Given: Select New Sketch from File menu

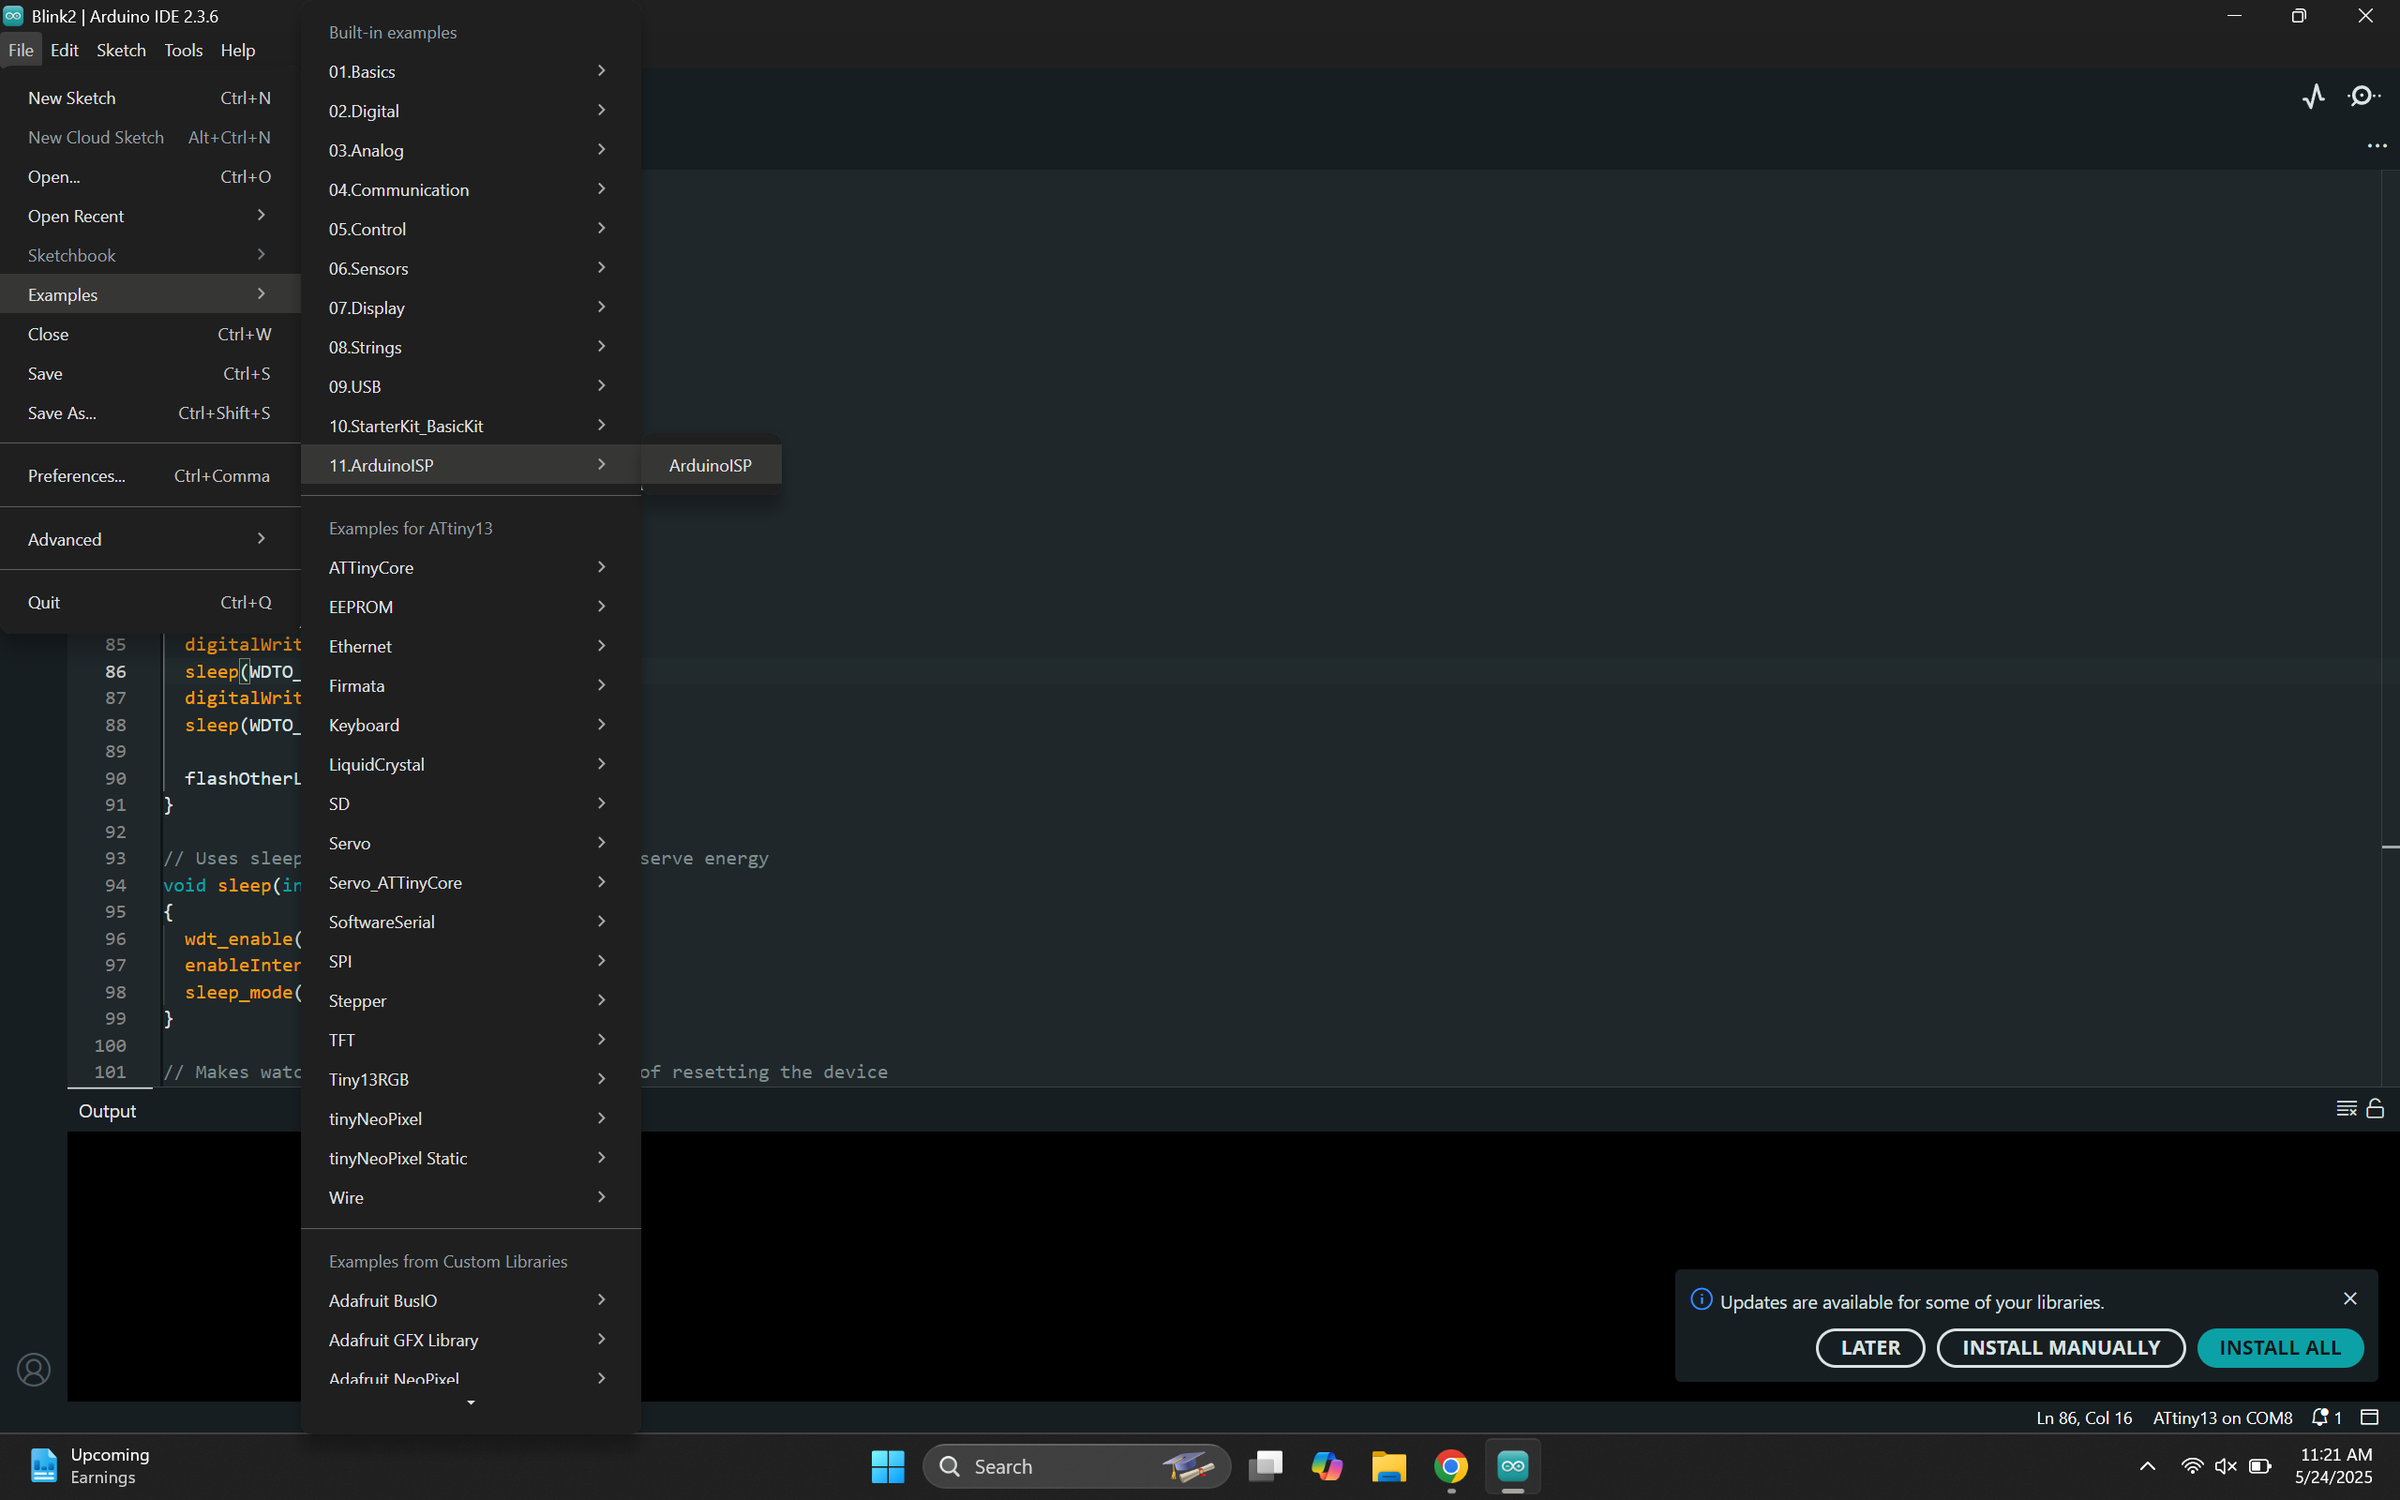Looking at the screenshot, I should pyautogui.click(x=150, y=98).
